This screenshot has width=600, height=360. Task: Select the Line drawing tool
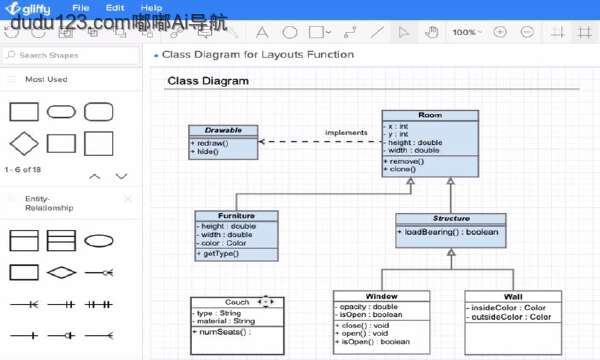click(377, 33)
